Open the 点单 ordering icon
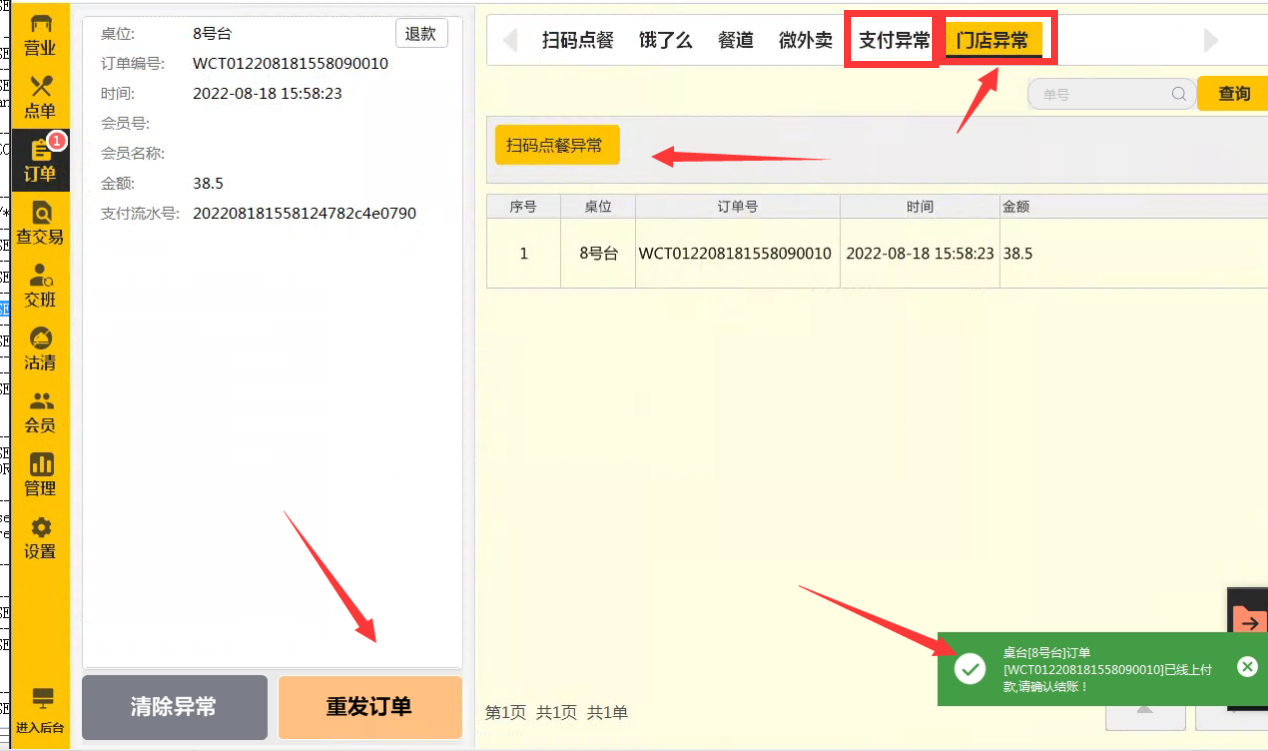The height and width of the screenshot is (751, 1268). pos(40,97)
